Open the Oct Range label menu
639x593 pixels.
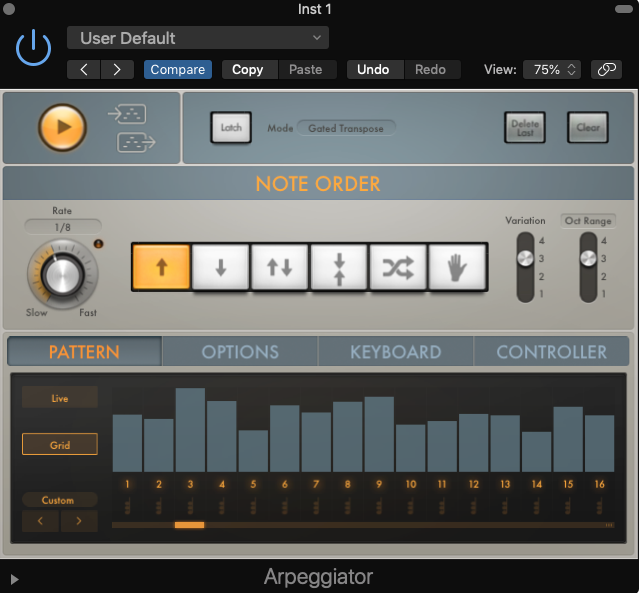pos(588,221)
